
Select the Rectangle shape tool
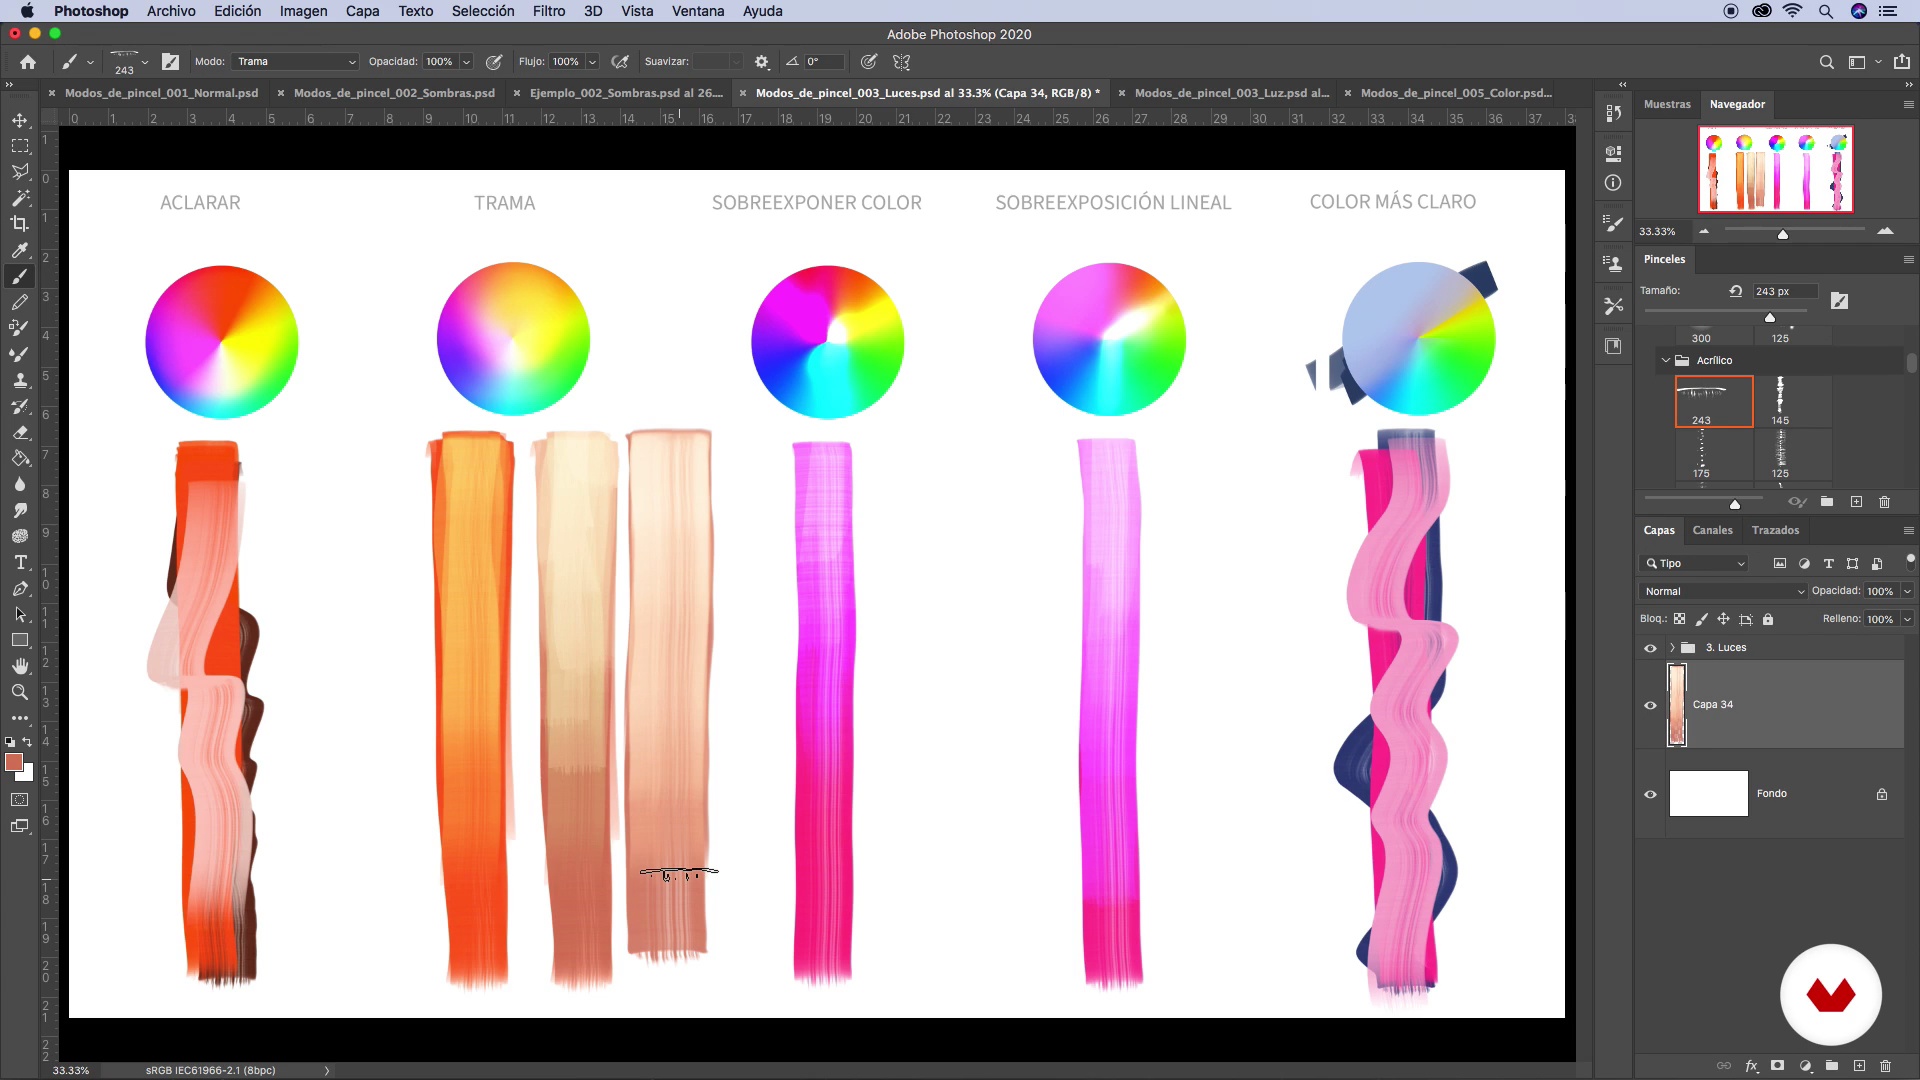coord(20,640)
